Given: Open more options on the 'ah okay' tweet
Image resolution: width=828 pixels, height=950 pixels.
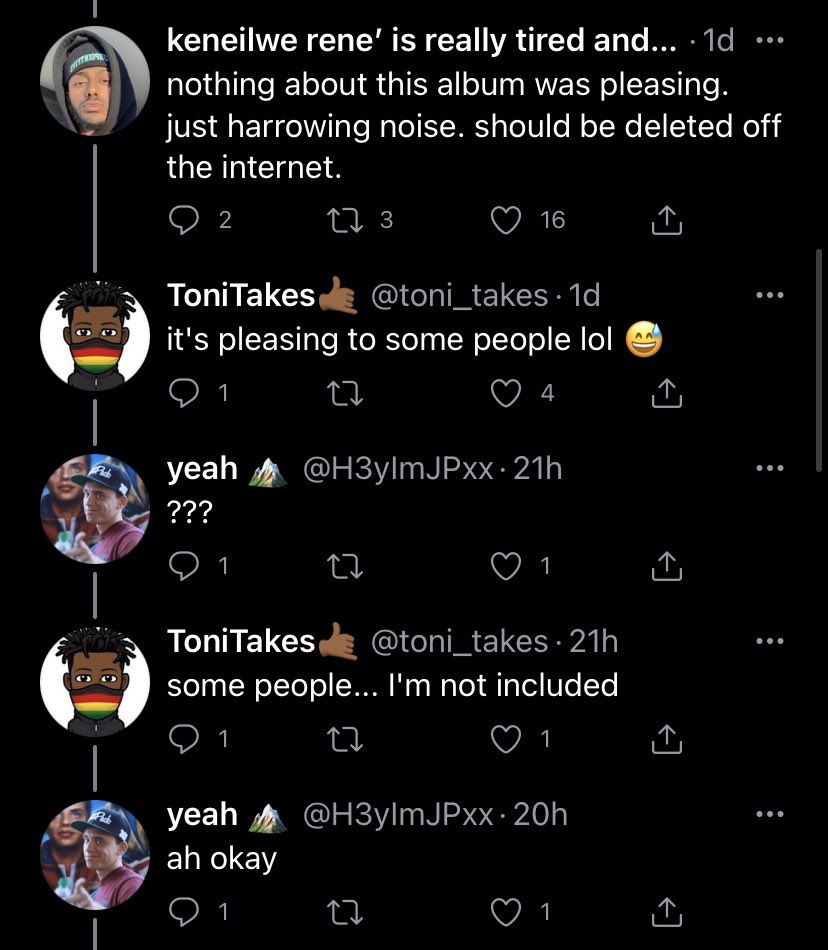Looking at the screenshot, I should click(767, 814).
